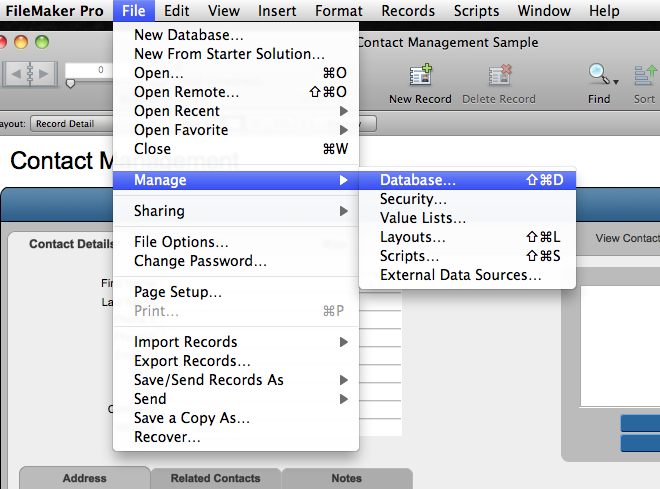Select Value Lists... in Manage submenu

pyautogui.click(x=467, y=218)
